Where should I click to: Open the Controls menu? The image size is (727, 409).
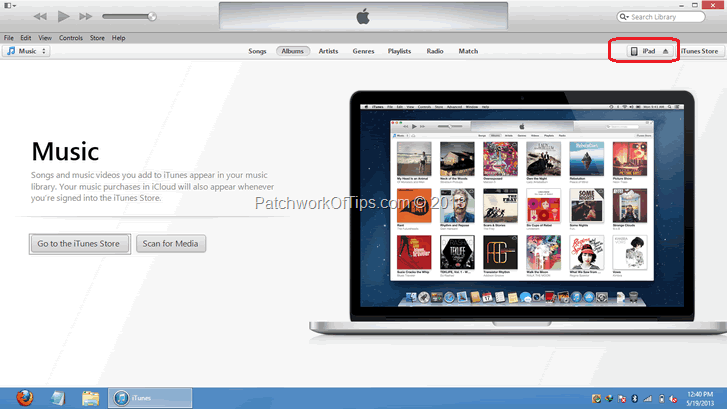[x=70, y=38]
